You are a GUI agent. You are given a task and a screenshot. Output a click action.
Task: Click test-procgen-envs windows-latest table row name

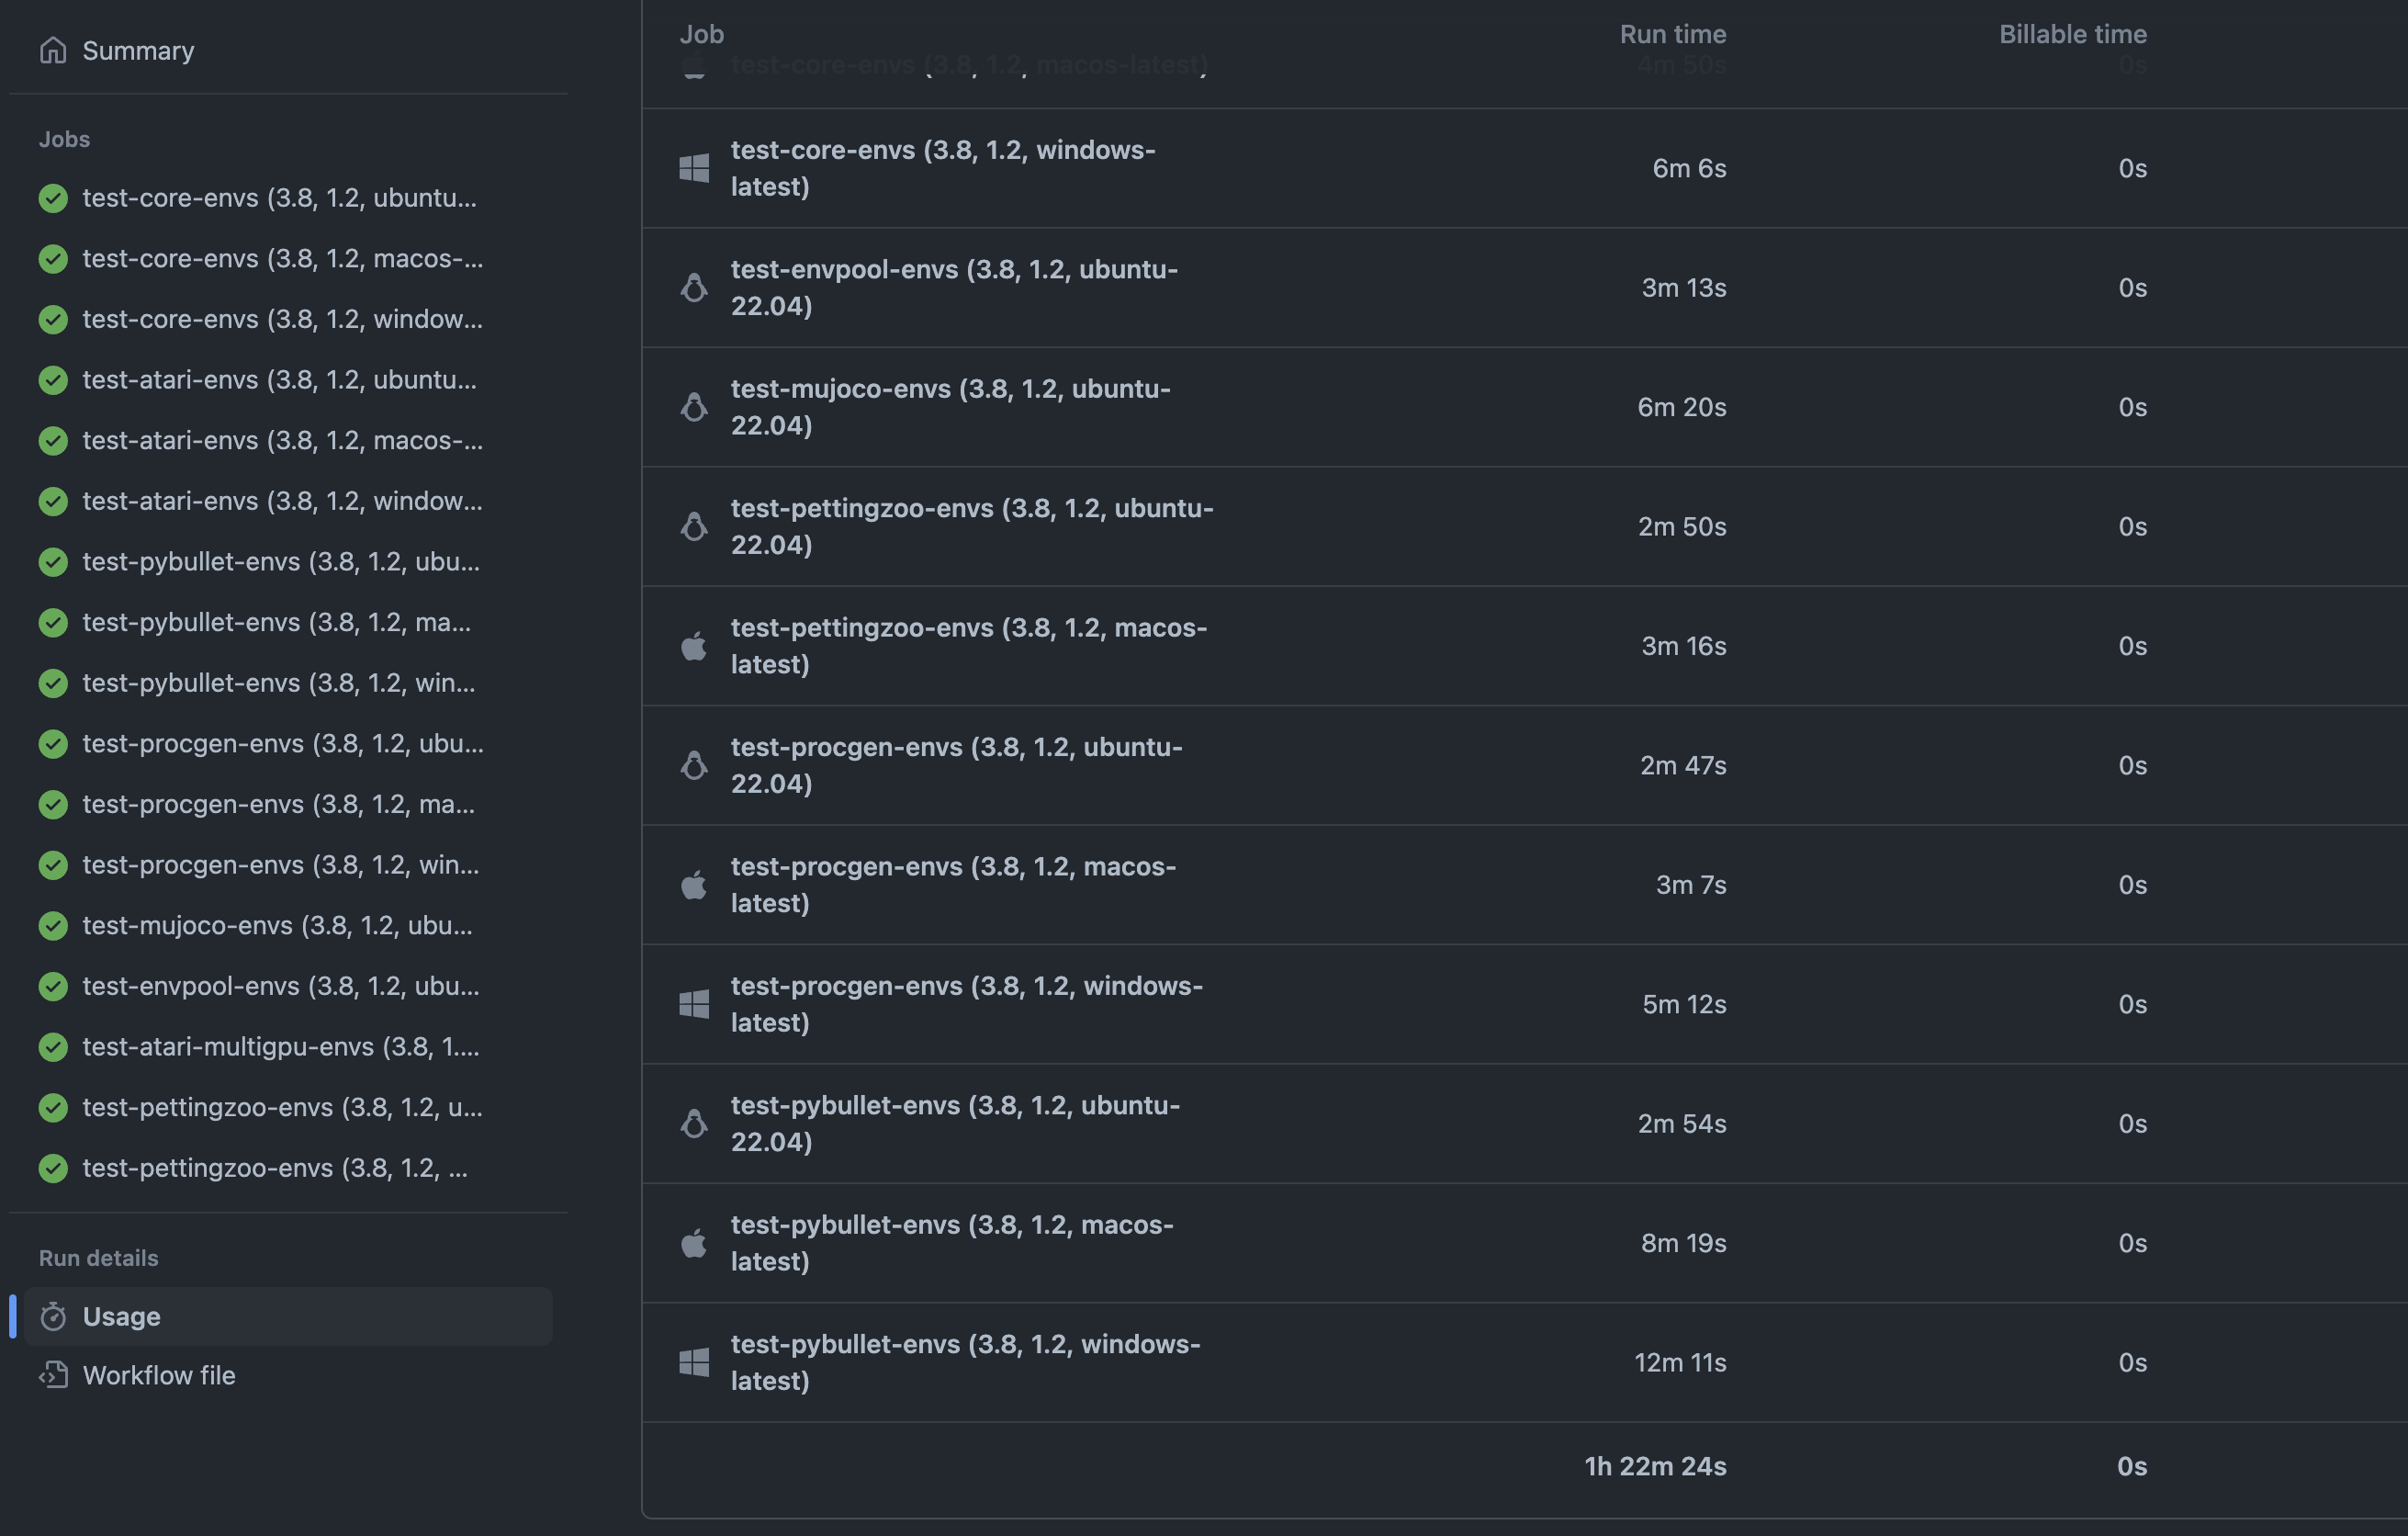click(966, 1004)
